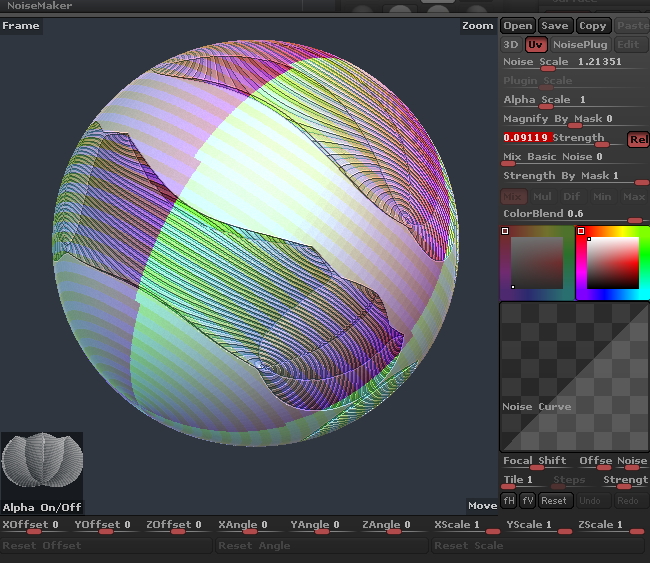Toggle the Rel strength button
The image size is (650, 563).
637,139
